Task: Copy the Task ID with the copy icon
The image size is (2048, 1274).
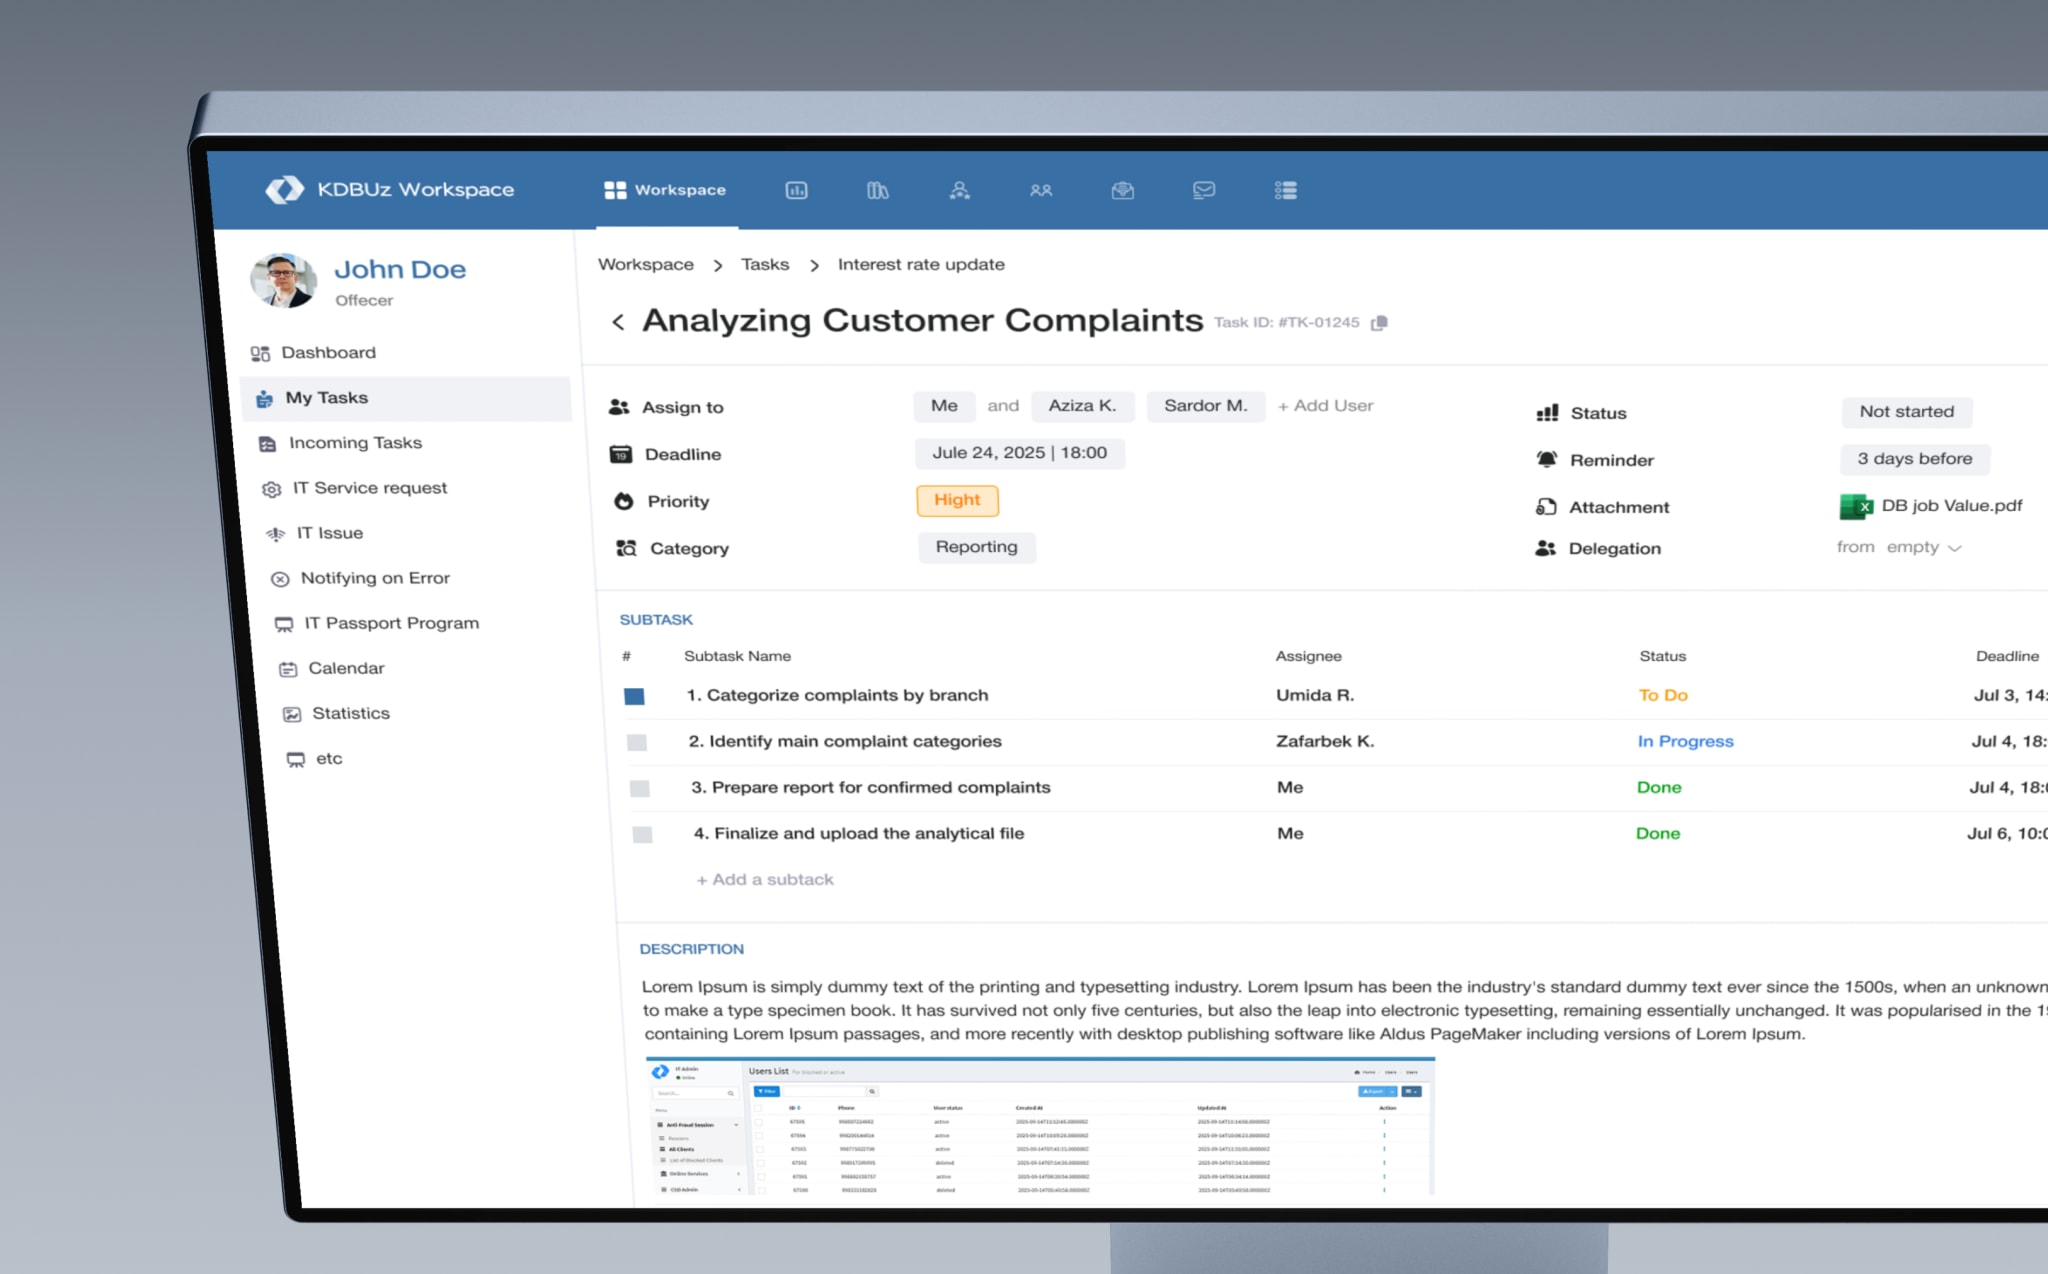Action: click(x=1379, y=323)
